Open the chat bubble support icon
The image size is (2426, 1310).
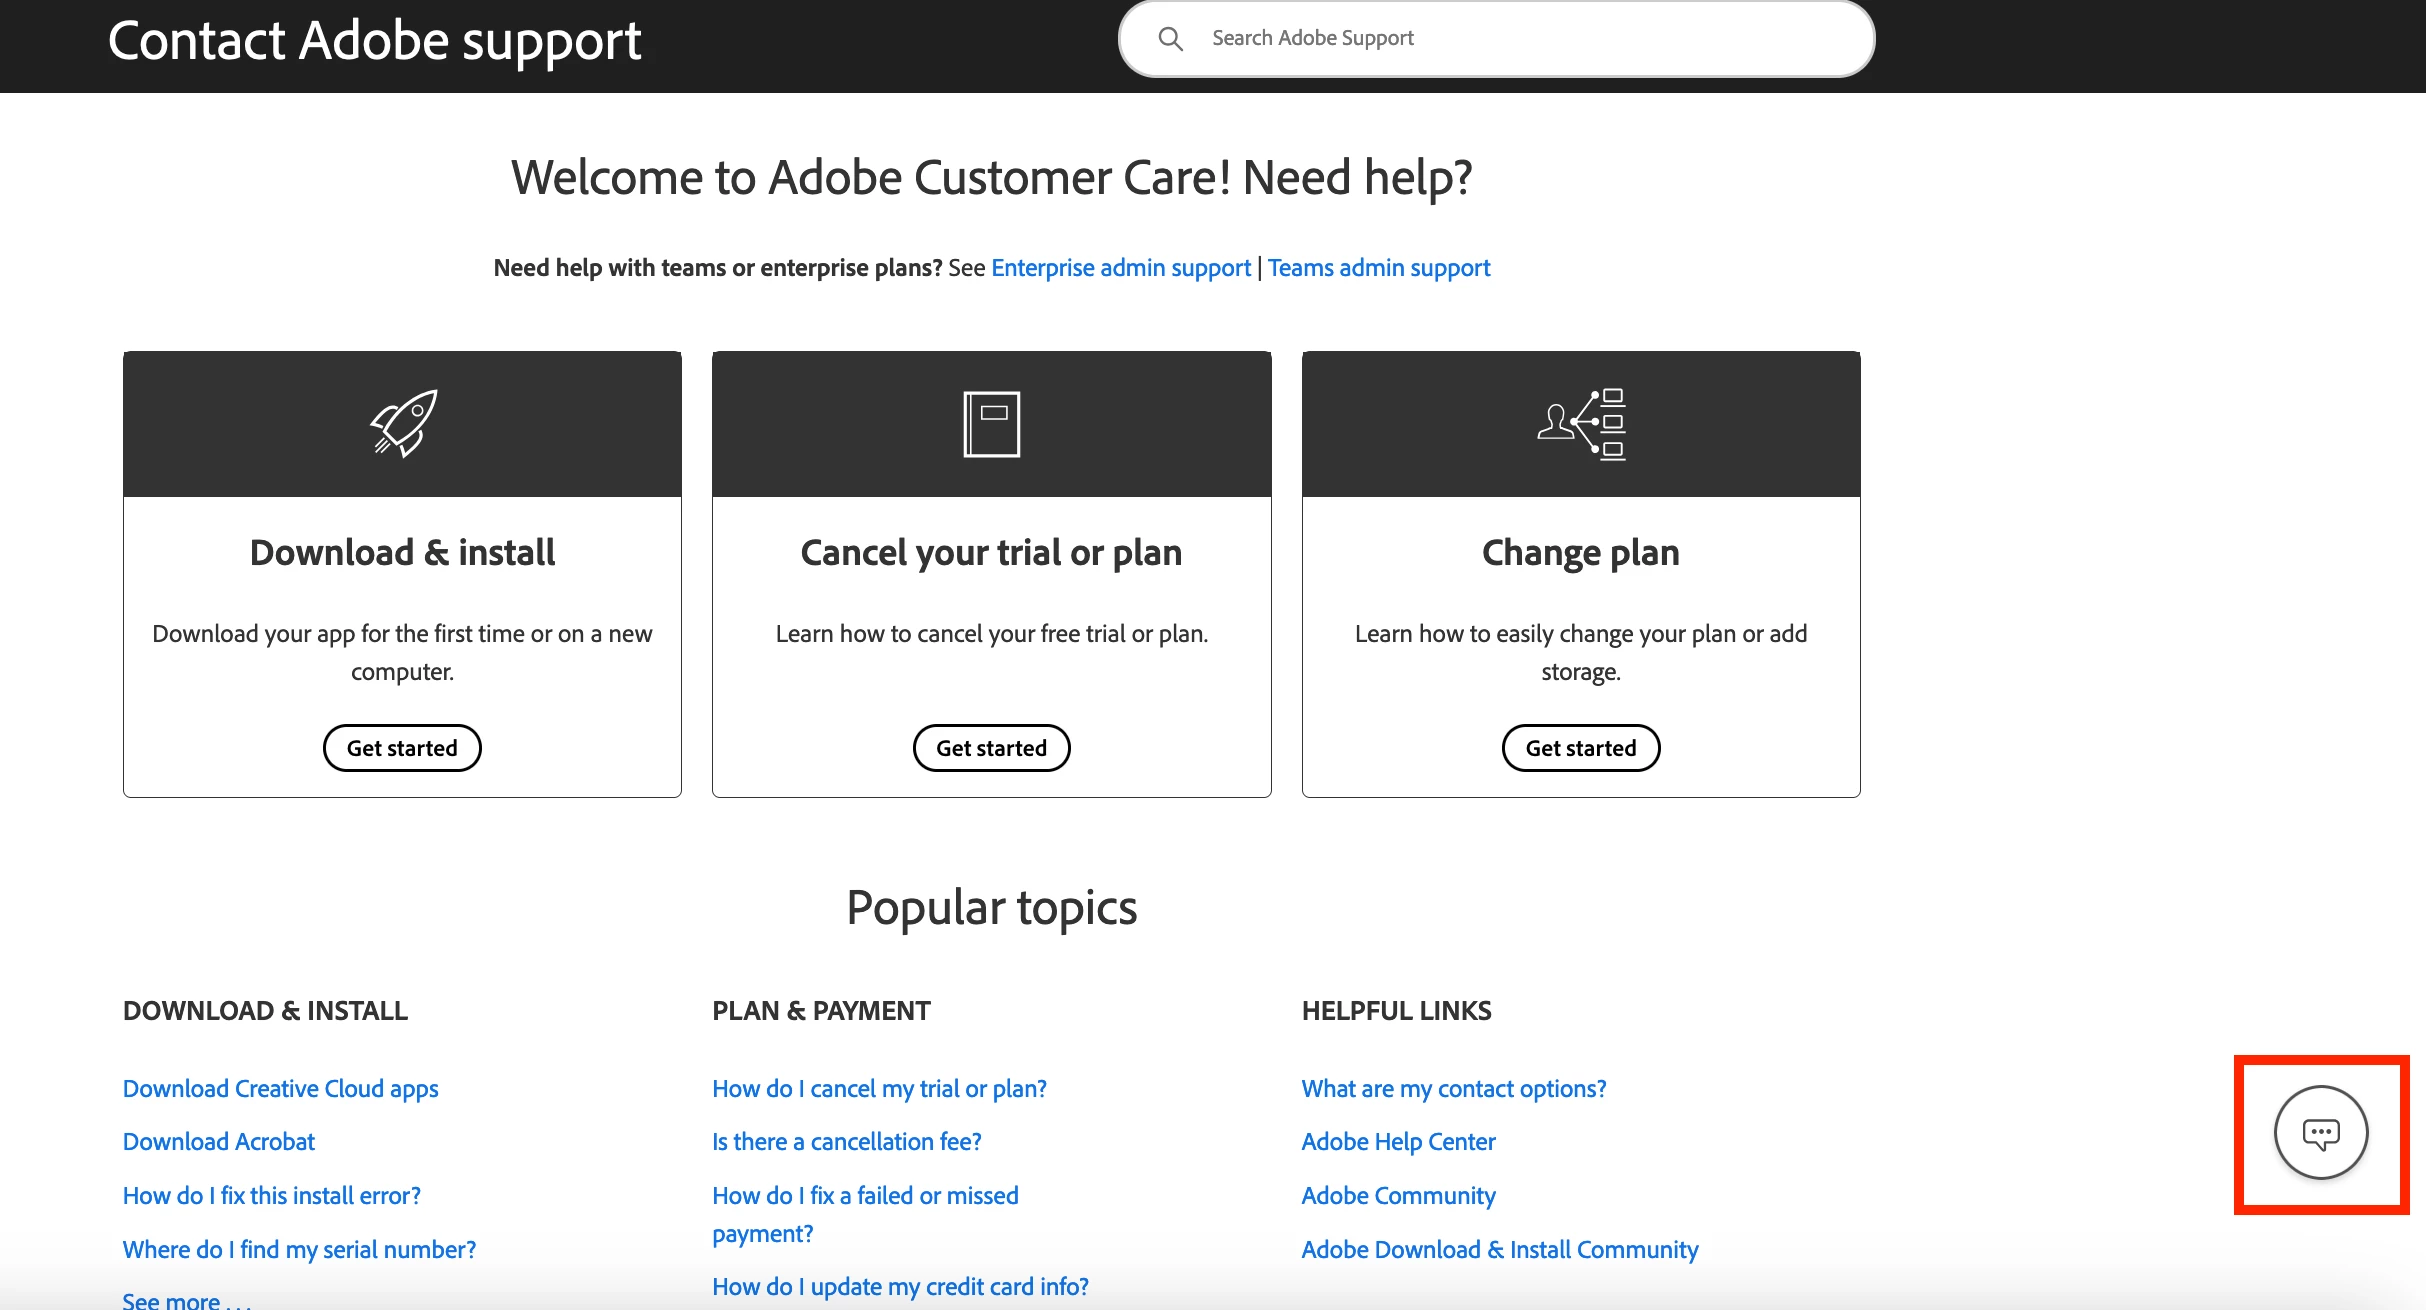coord(2320,1133)
